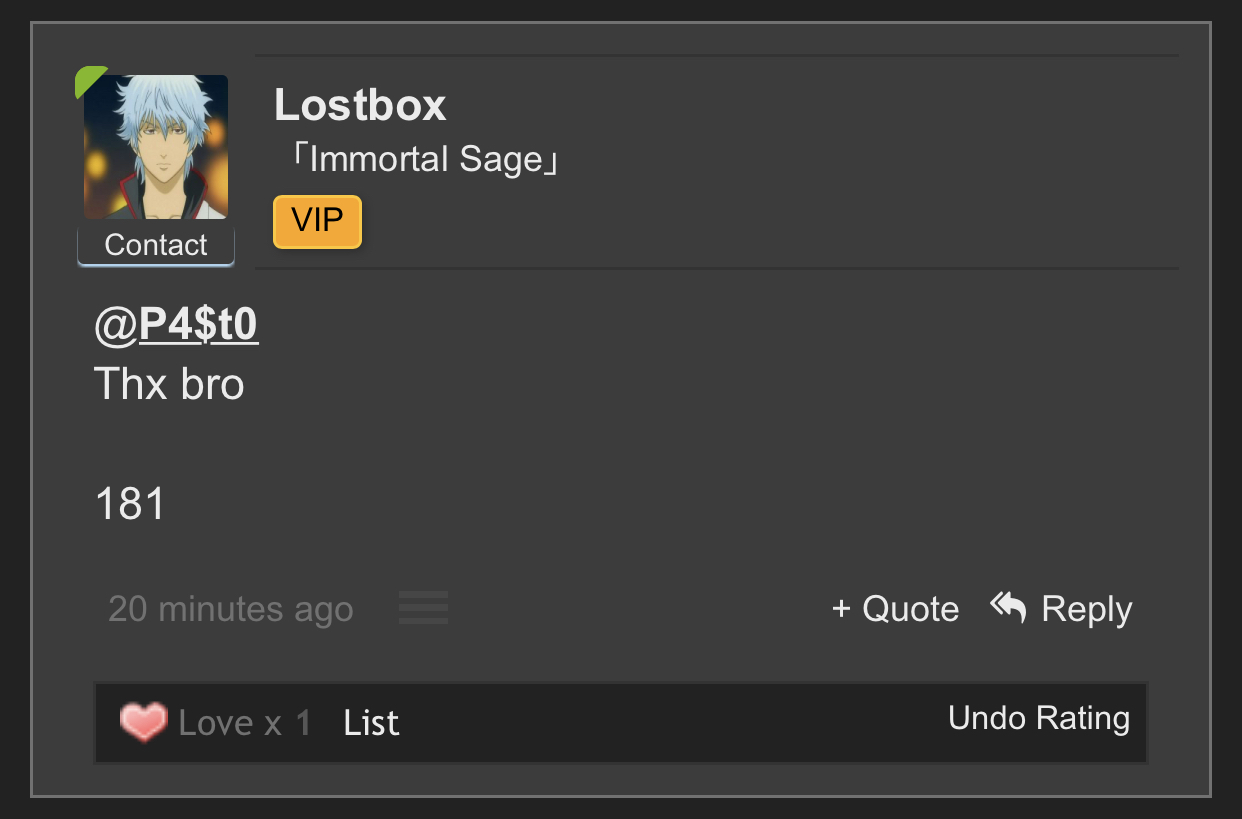1242x819 pixels.
Task: Click the @ symbol before P4$t0
Action: tap(115, 326)
